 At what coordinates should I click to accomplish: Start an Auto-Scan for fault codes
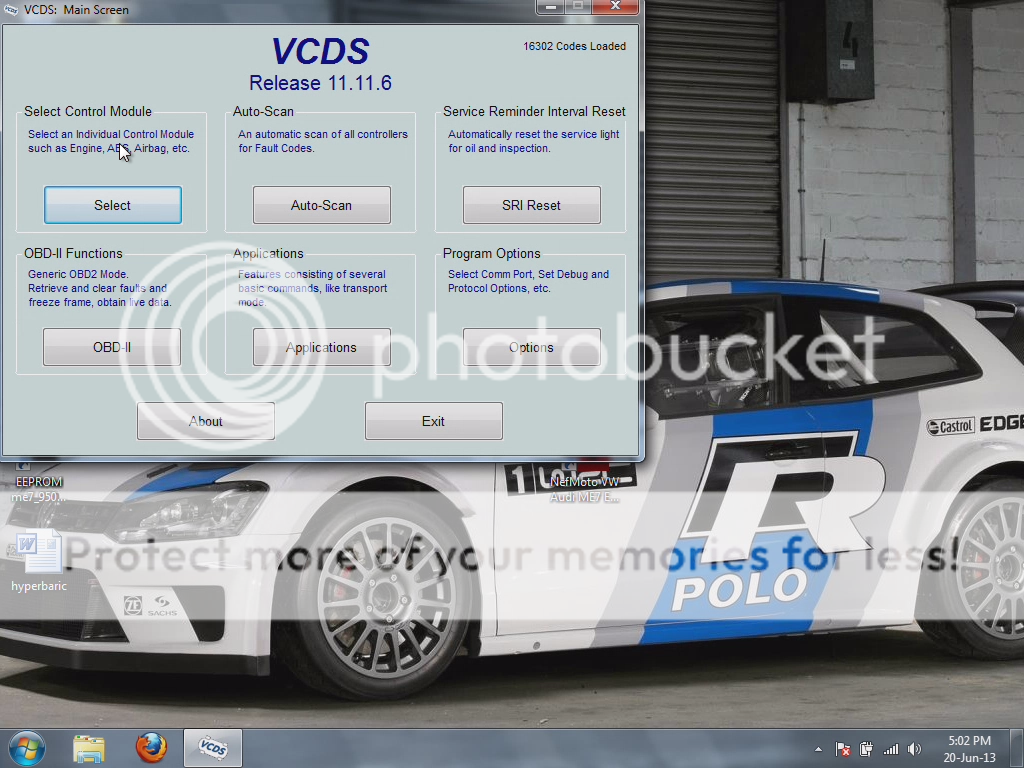point(321,204)
